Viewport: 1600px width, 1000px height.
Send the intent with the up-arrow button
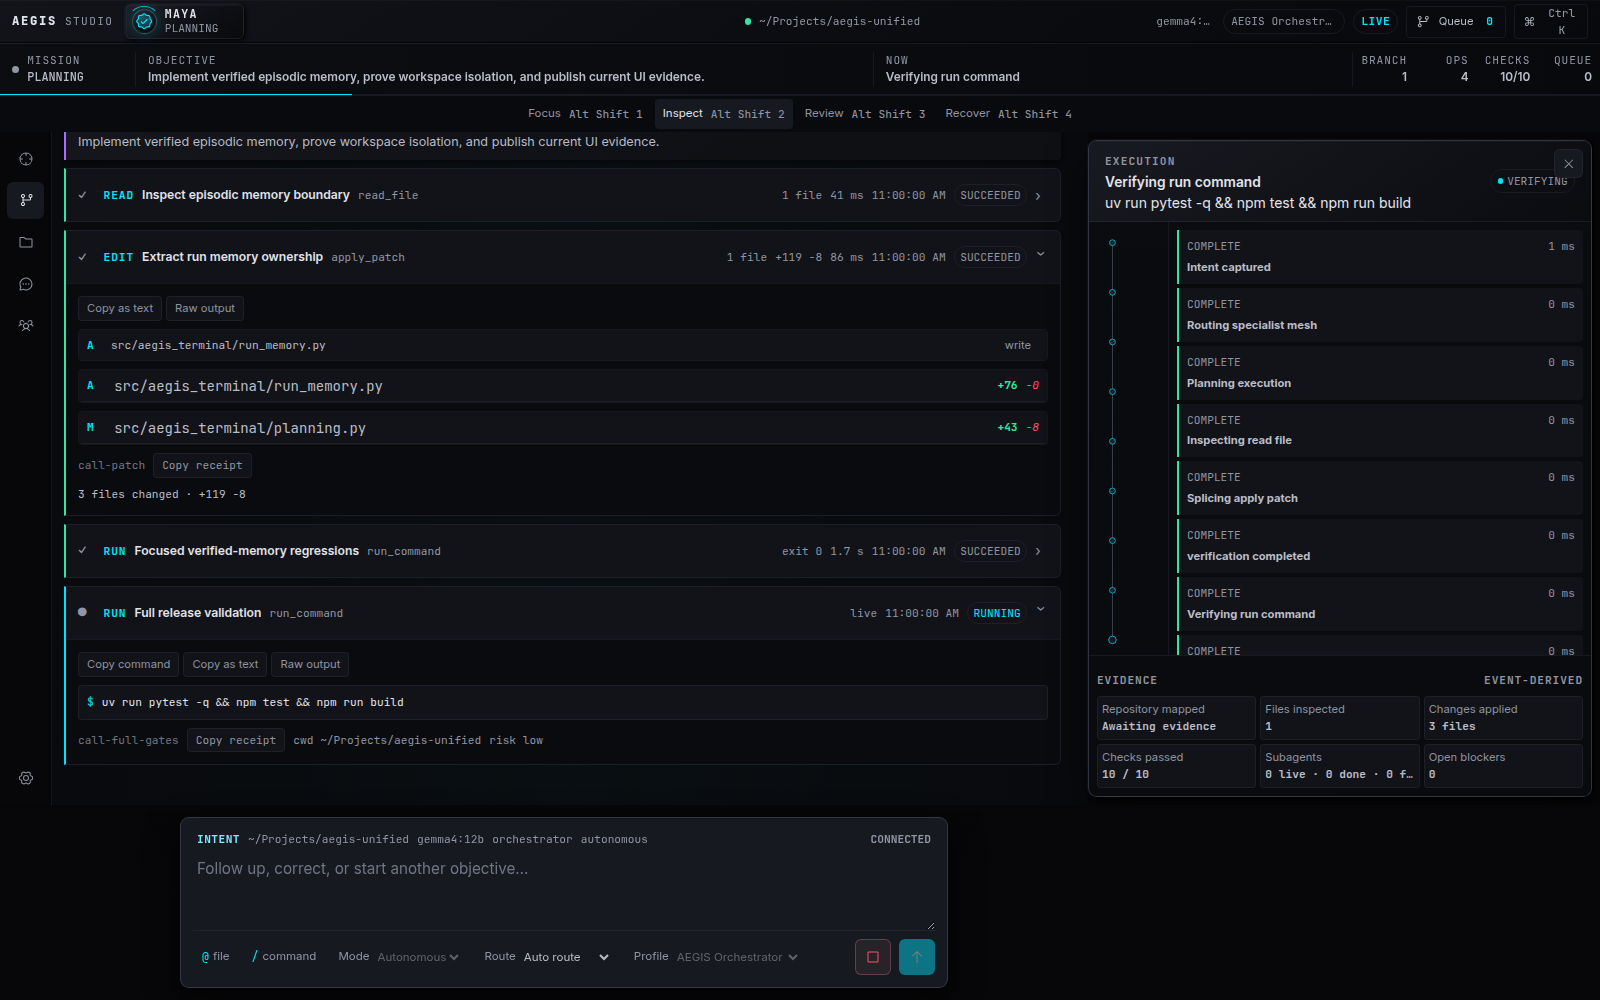(x=917, y=957)
